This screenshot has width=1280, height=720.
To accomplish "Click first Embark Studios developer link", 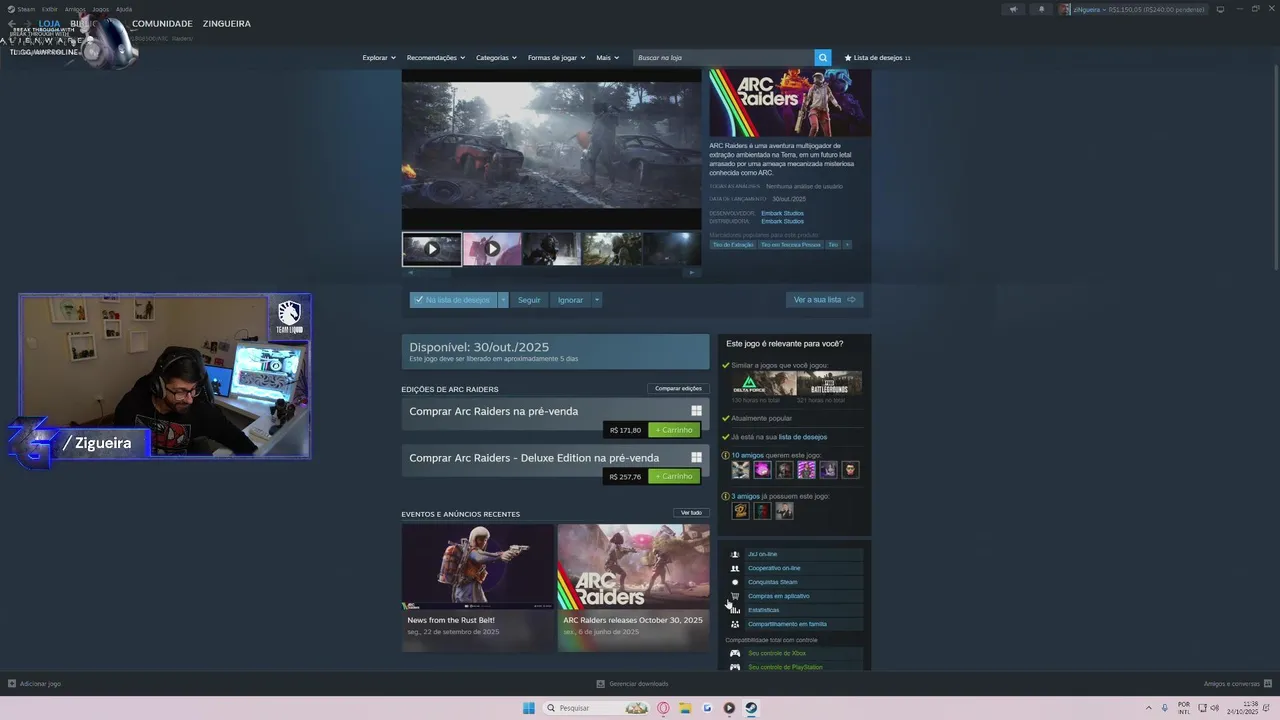I will [782, 213].
